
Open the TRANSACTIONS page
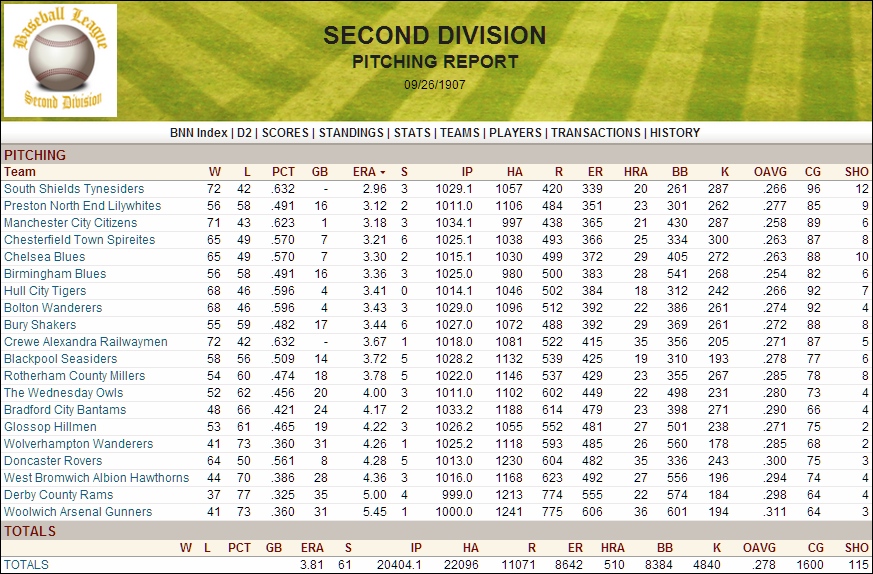(x=596, y=133)
